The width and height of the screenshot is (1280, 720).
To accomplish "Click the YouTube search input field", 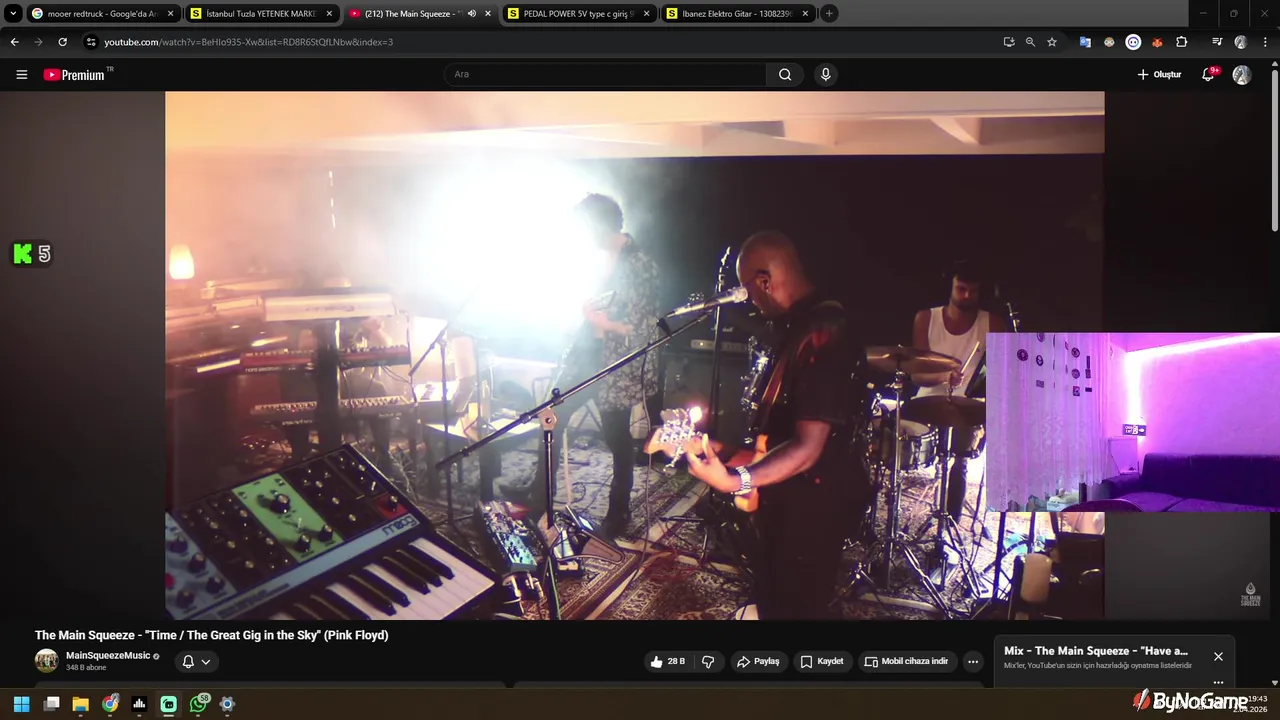I will 606,74.
